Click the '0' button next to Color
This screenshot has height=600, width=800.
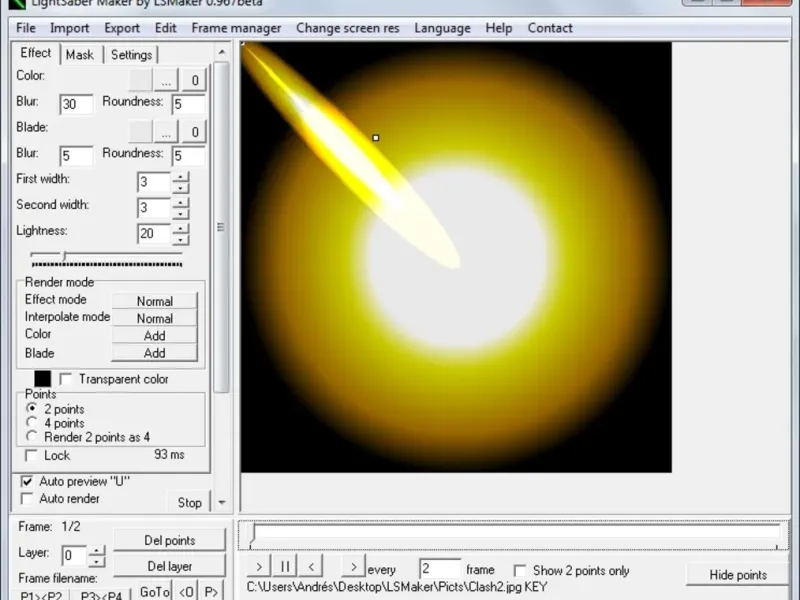click(x=194, y=80)
